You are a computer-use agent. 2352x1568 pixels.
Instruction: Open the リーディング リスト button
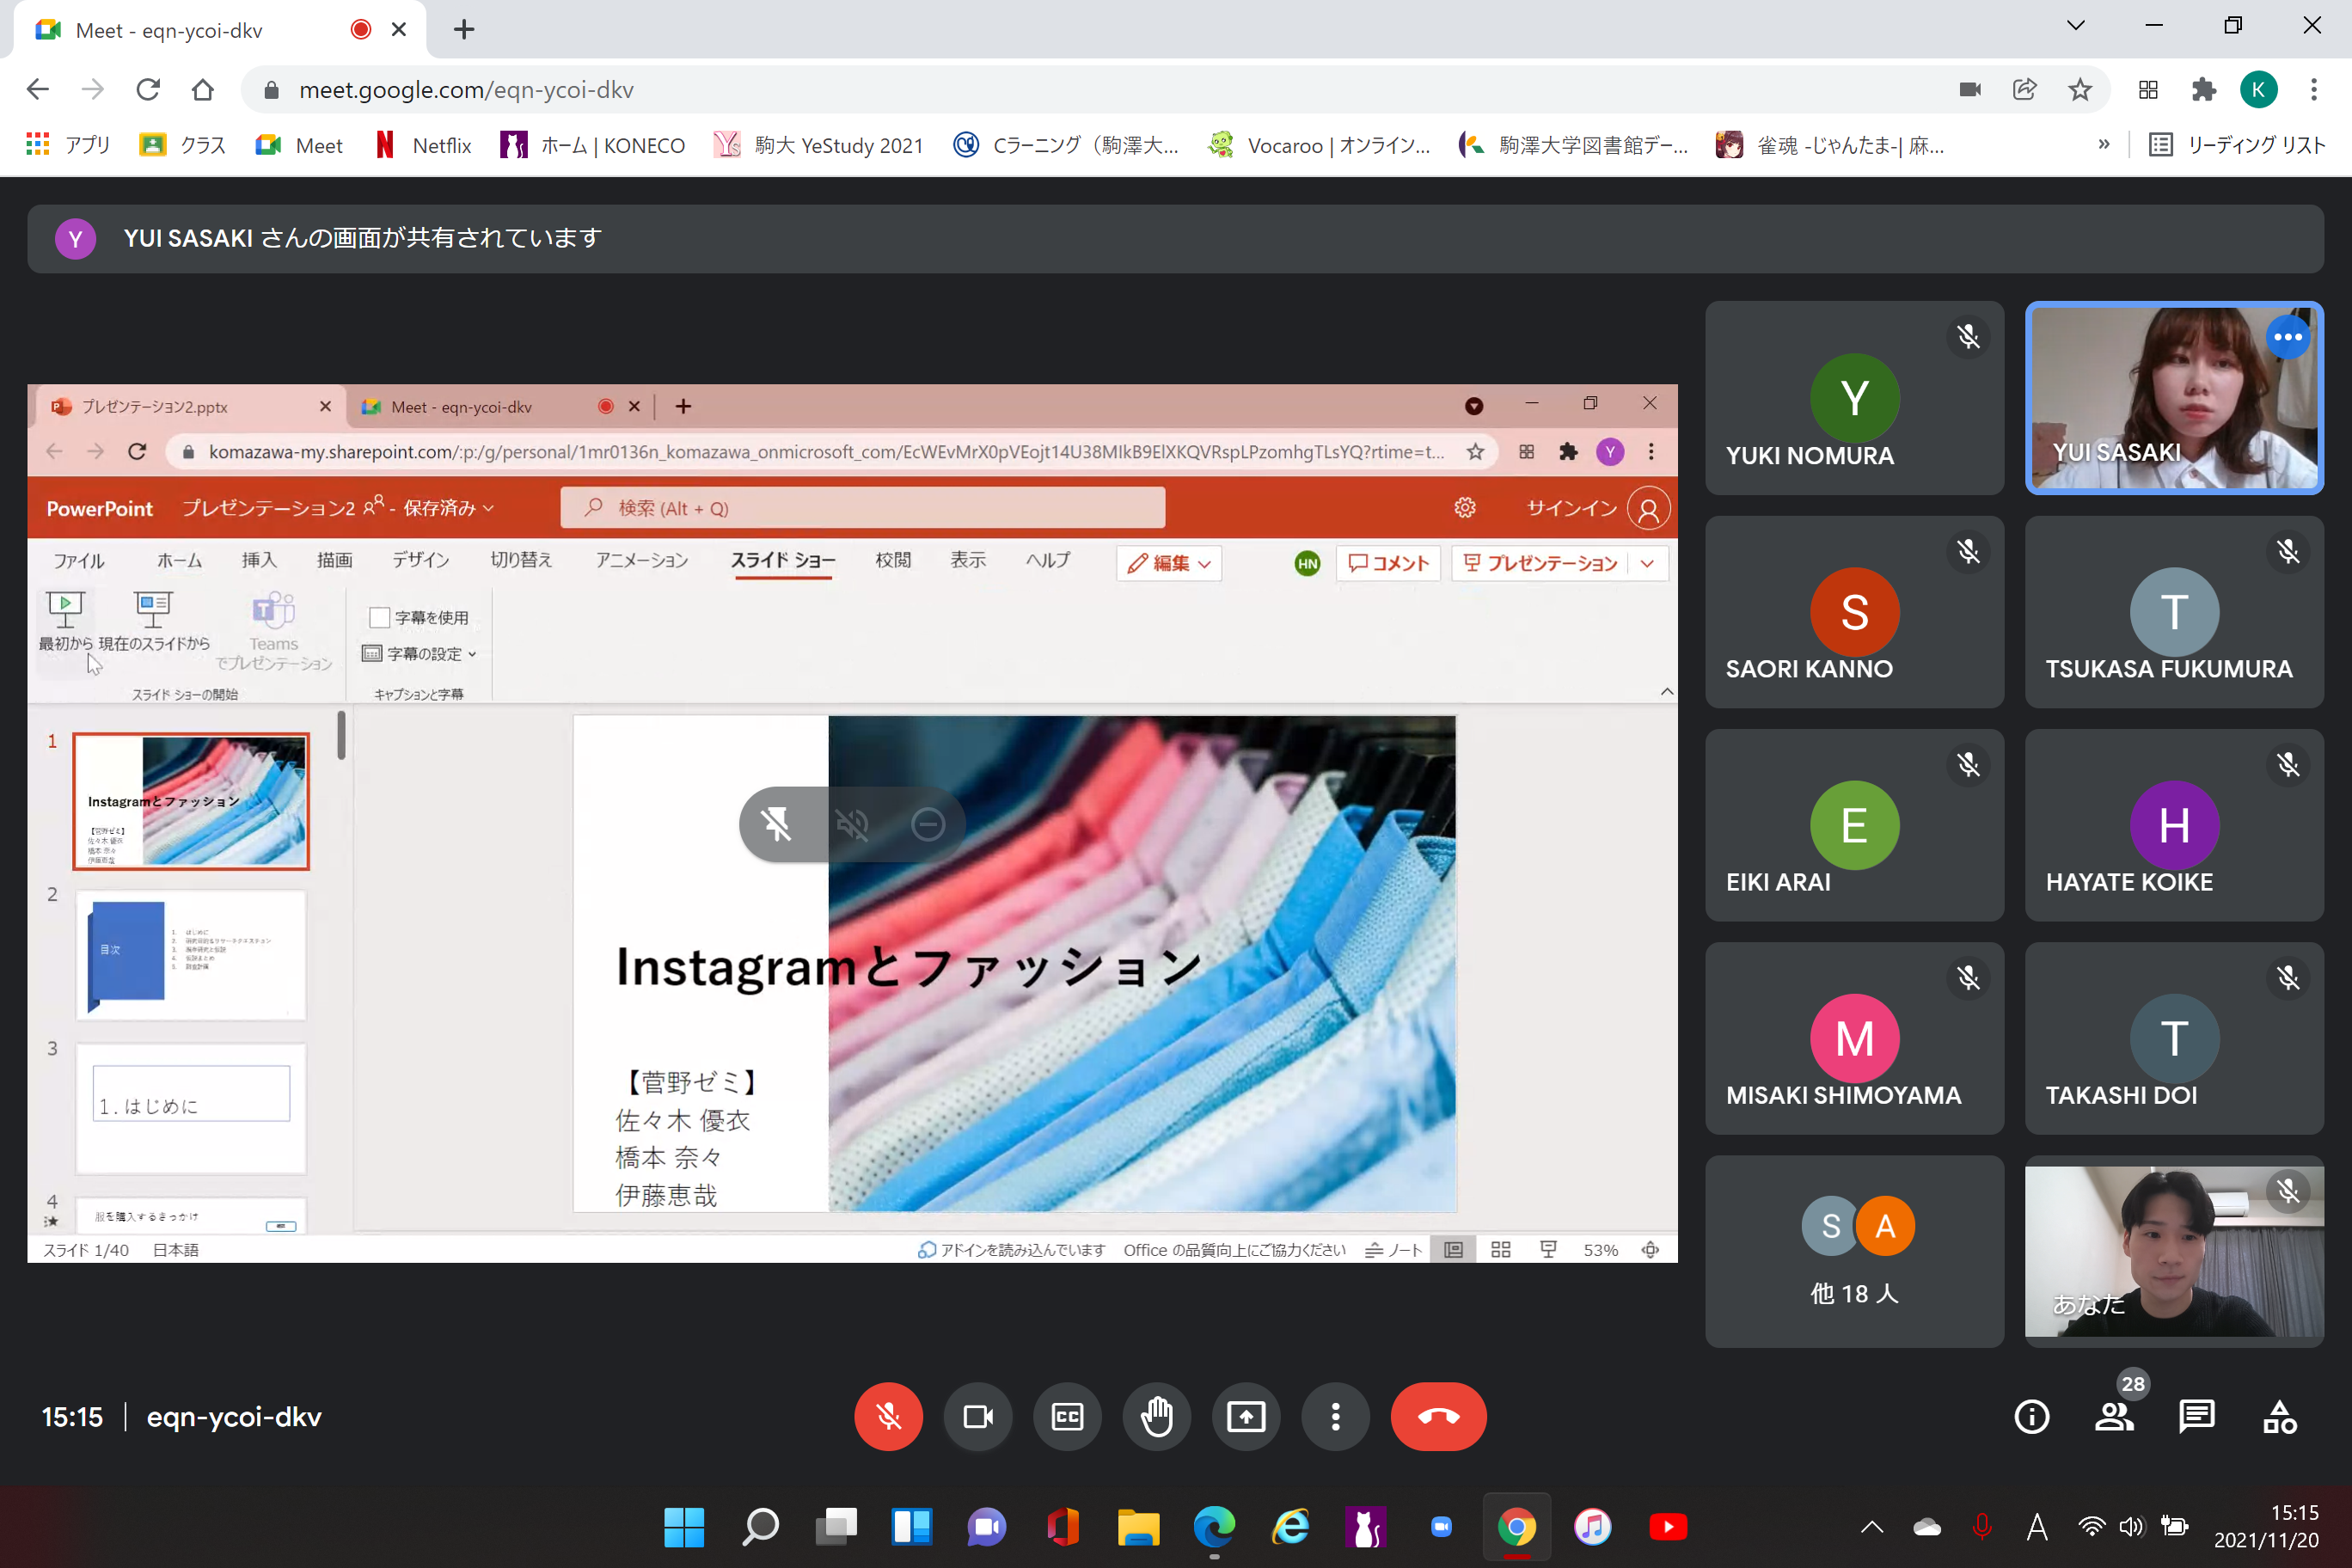click(x=2236, y=146)
